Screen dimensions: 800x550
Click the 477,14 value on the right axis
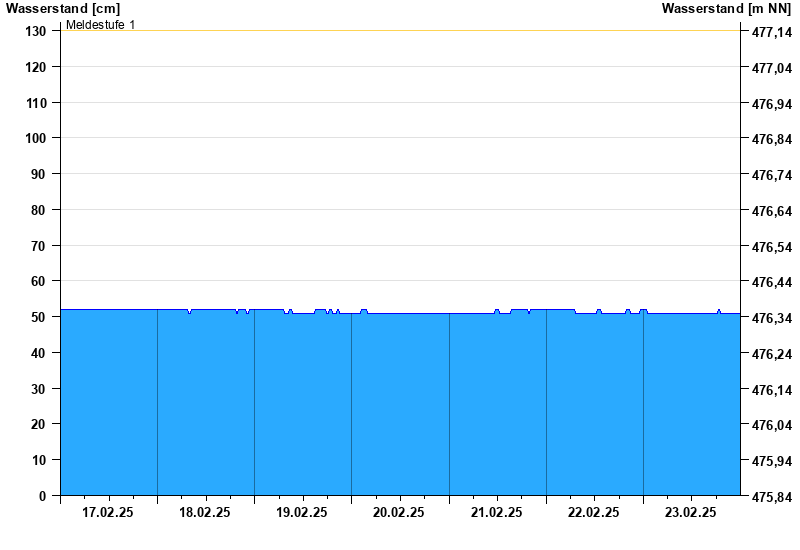(771, 32)
